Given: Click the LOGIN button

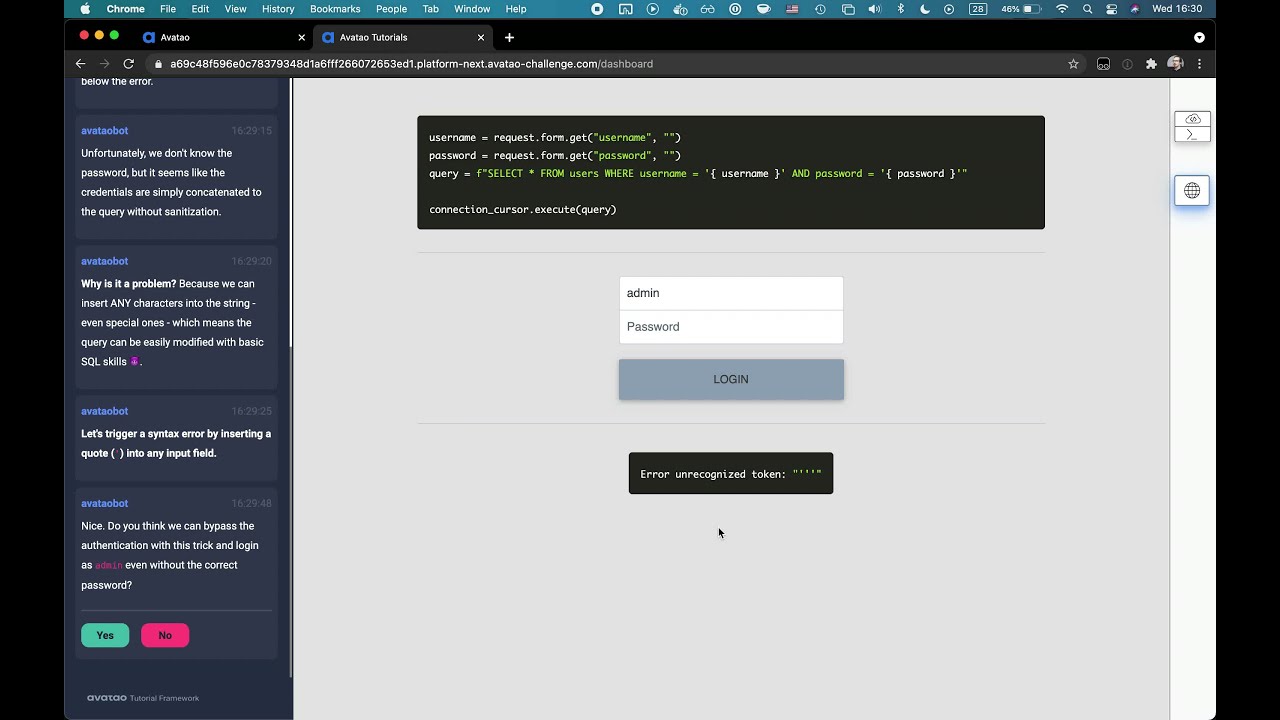Looking at the screenshot, I should pyautogui.click(x=731, y=379).
